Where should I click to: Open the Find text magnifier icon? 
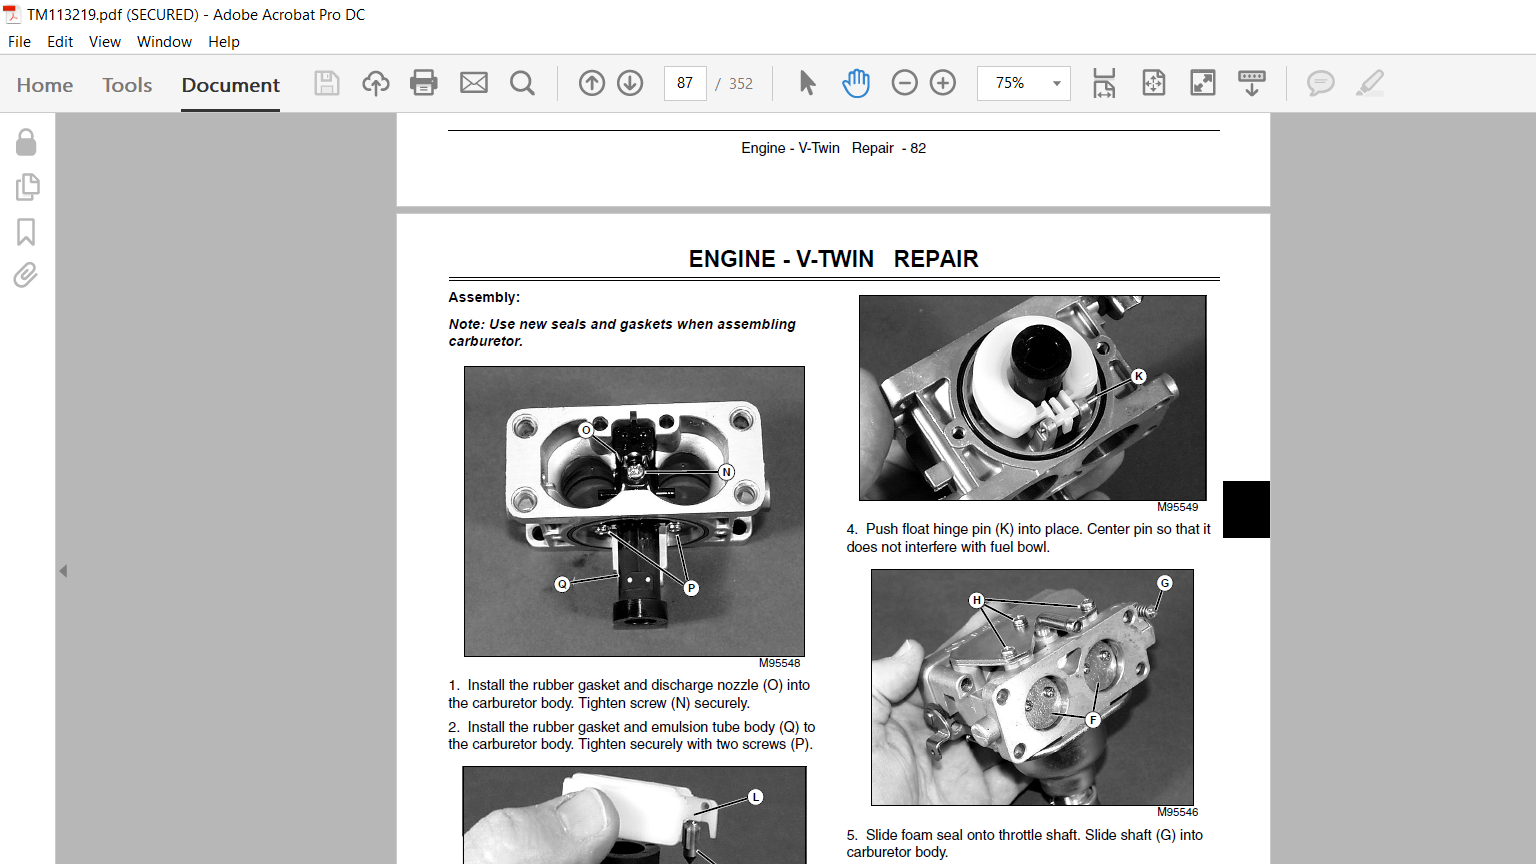[522, 83]
